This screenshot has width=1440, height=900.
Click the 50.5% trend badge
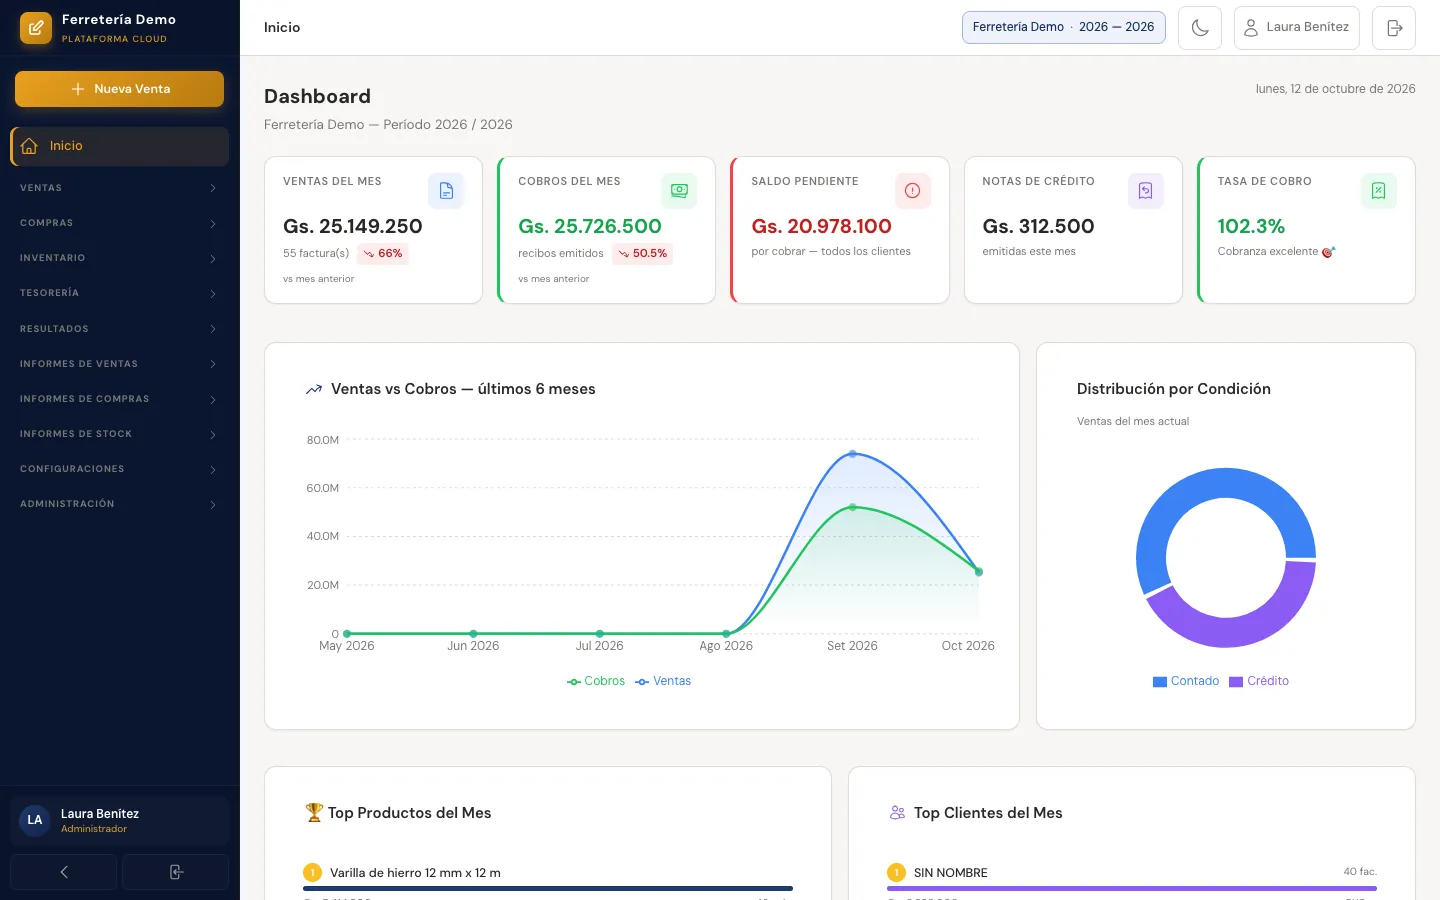tap(643, 254)
